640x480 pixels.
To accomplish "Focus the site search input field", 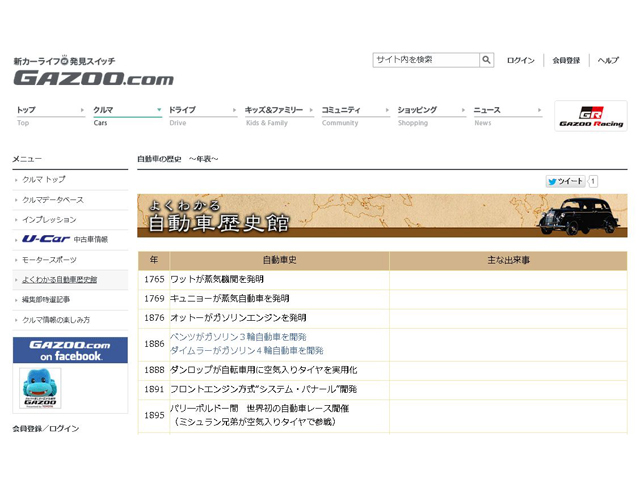I will [x=425, y=60].
